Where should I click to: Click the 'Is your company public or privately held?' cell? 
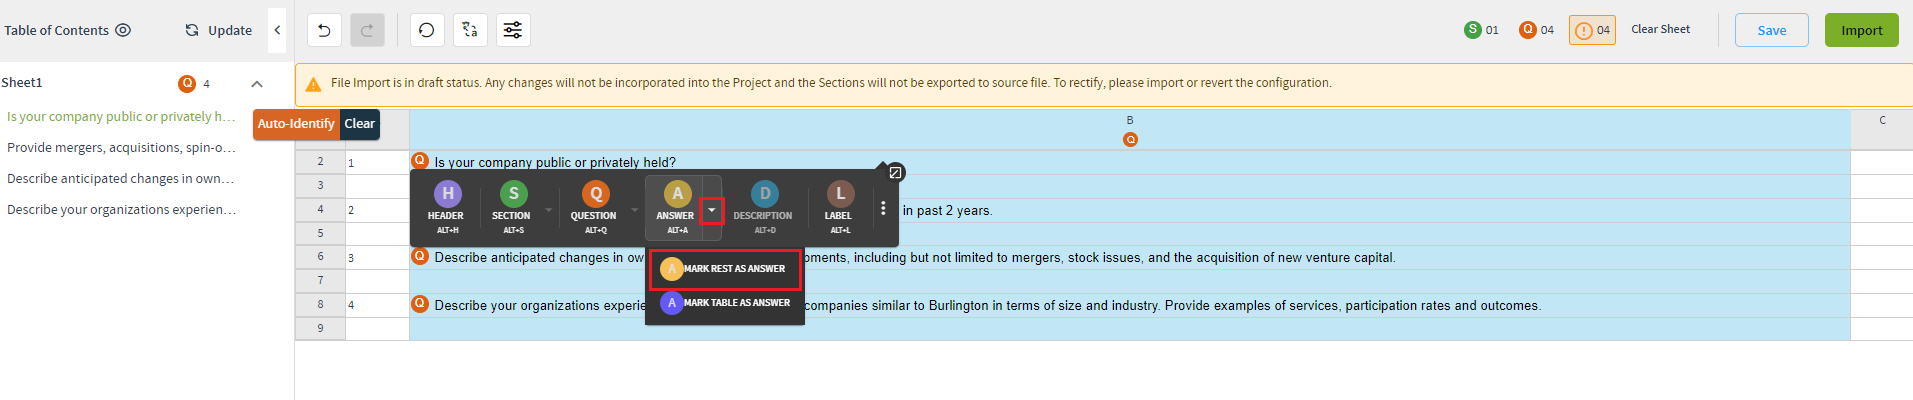pyautogui.click(x=1130, y=162)
